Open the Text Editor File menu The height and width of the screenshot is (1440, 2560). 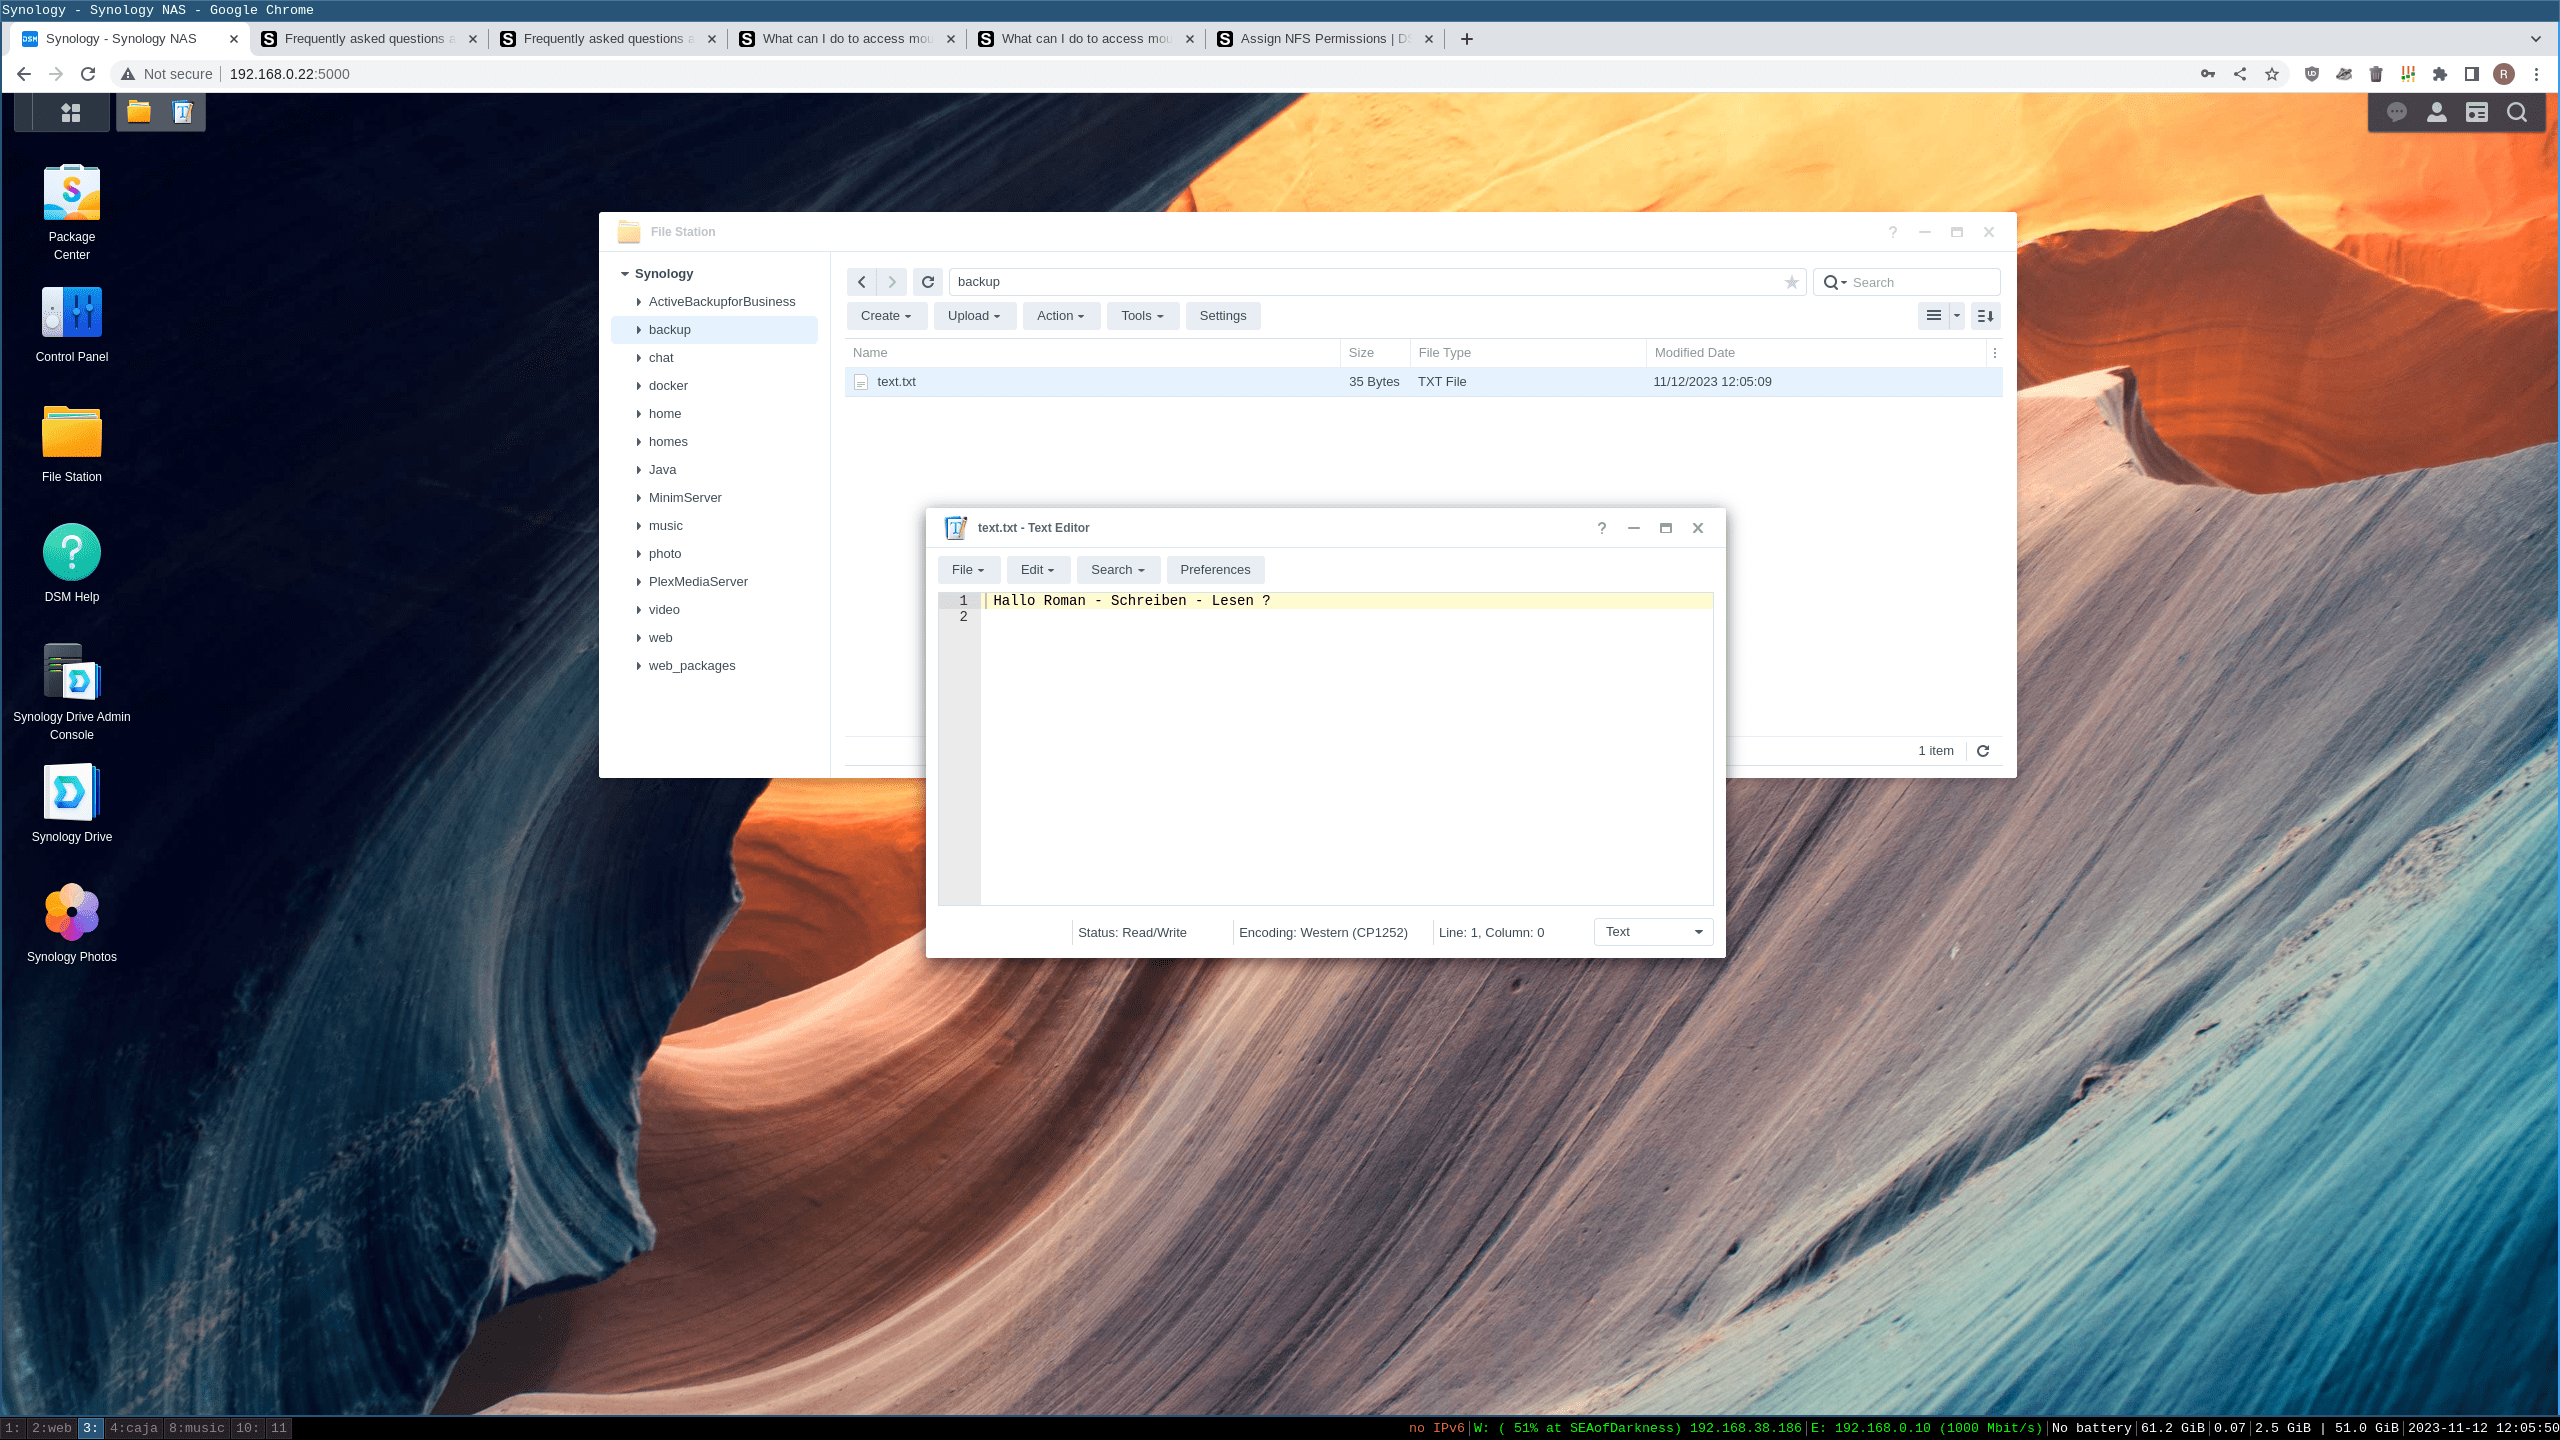[x=968, y=570]
